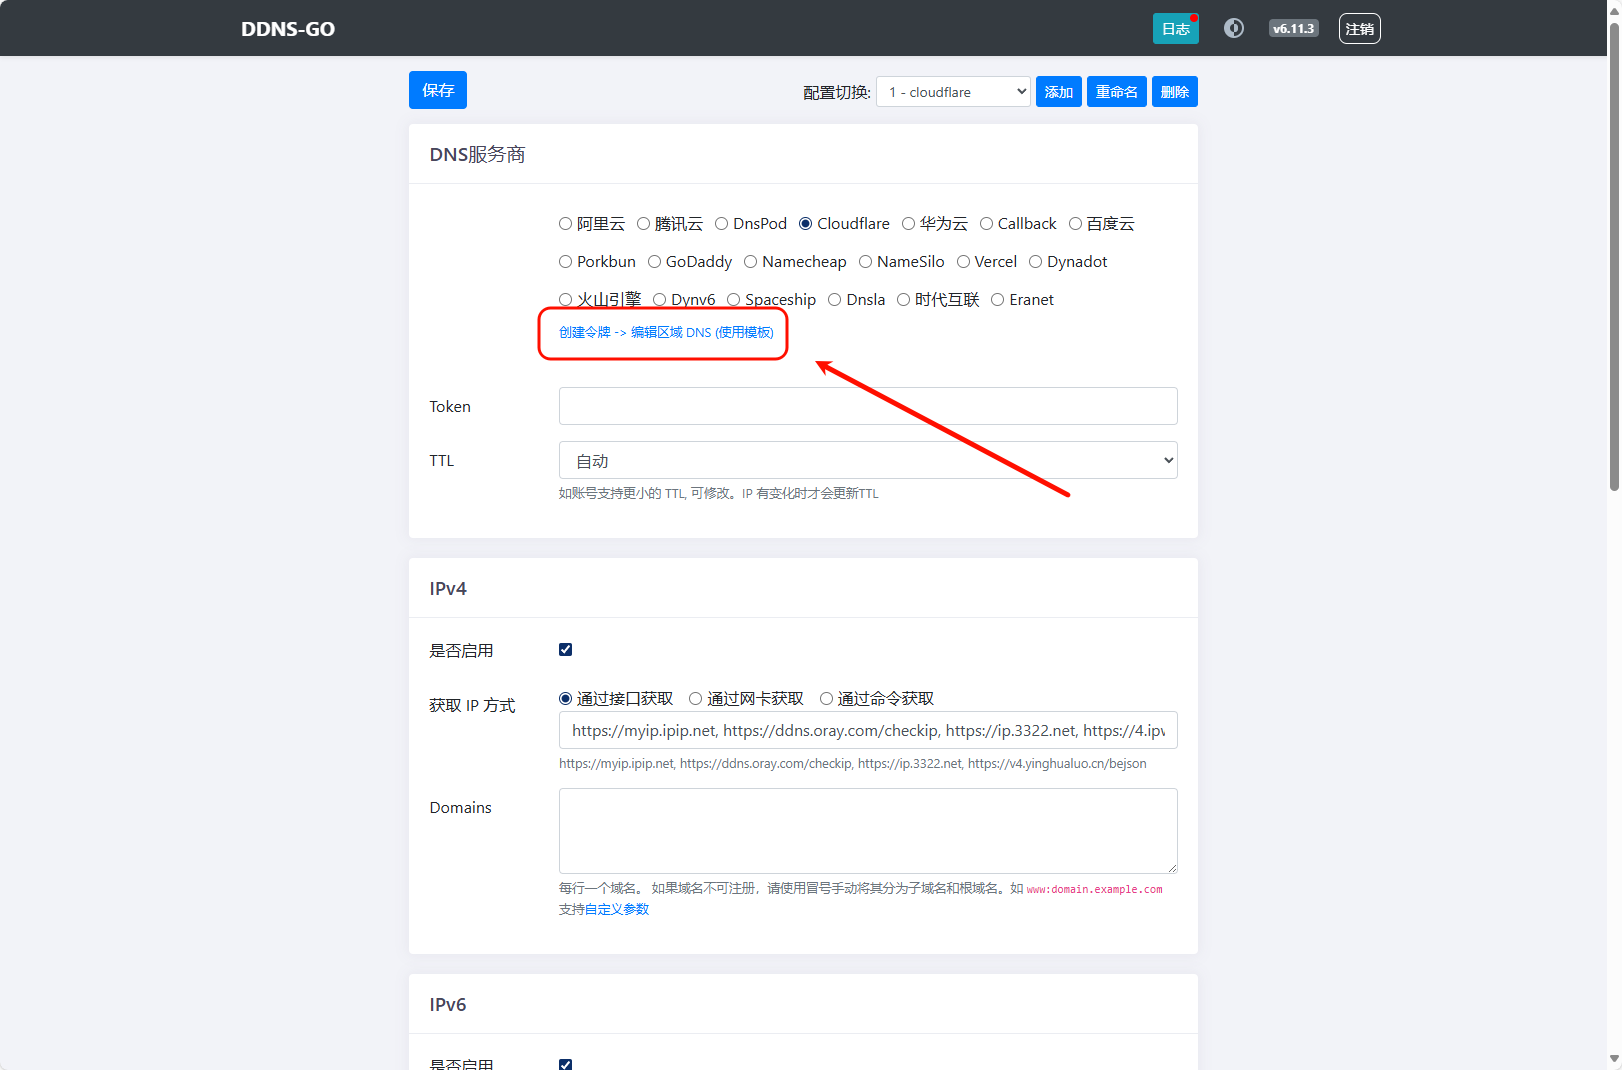Click the v6.11.3 version badge
The width and height of the screenshot is (1622, 1070).
pyautogui.click(x=1293, y=29)
